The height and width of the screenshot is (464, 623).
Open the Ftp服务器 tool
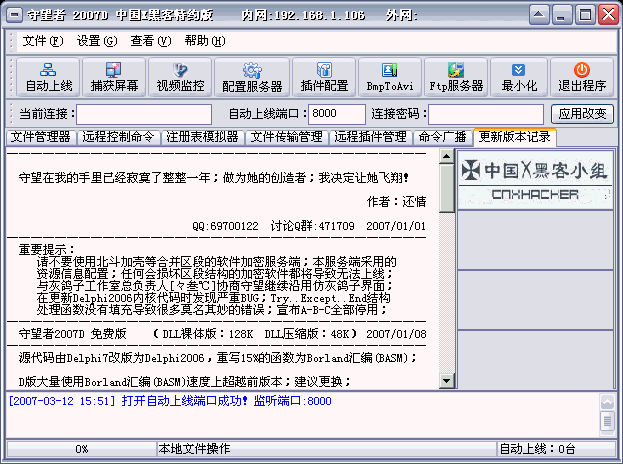tap(455, 77)
